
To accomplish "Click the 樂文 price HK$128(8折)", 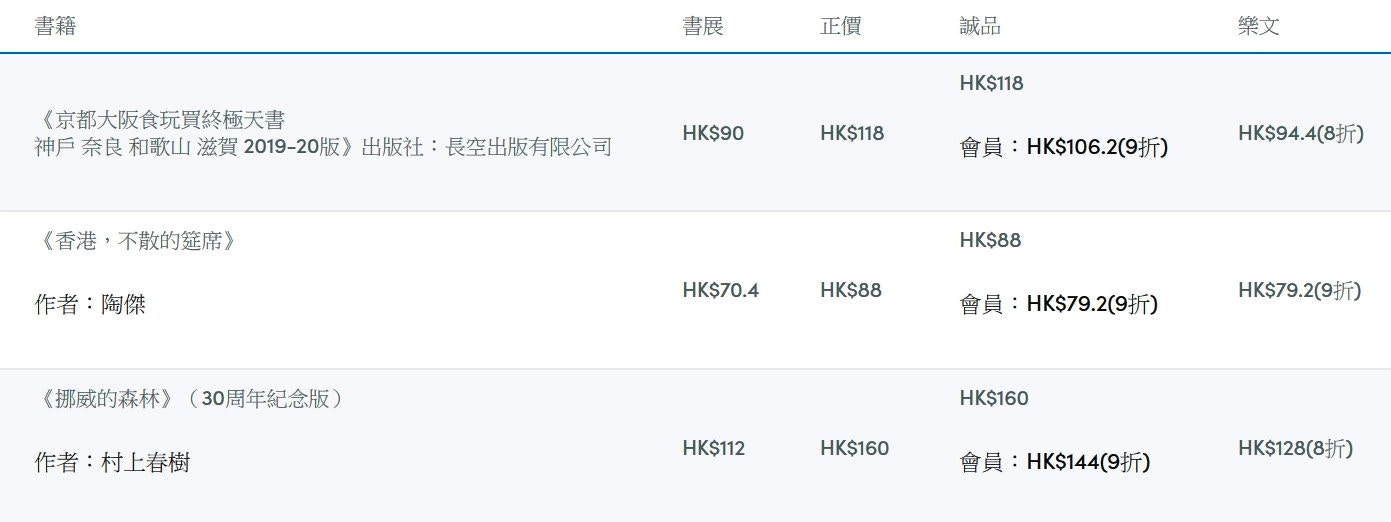I will tap(1296, 448).
